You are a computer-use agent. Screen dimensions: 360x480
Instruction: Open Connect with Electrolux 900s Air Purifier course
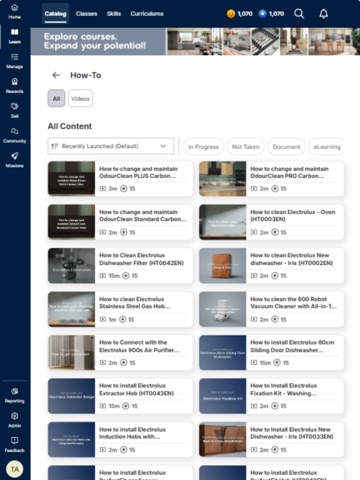(x=120, y=353)
